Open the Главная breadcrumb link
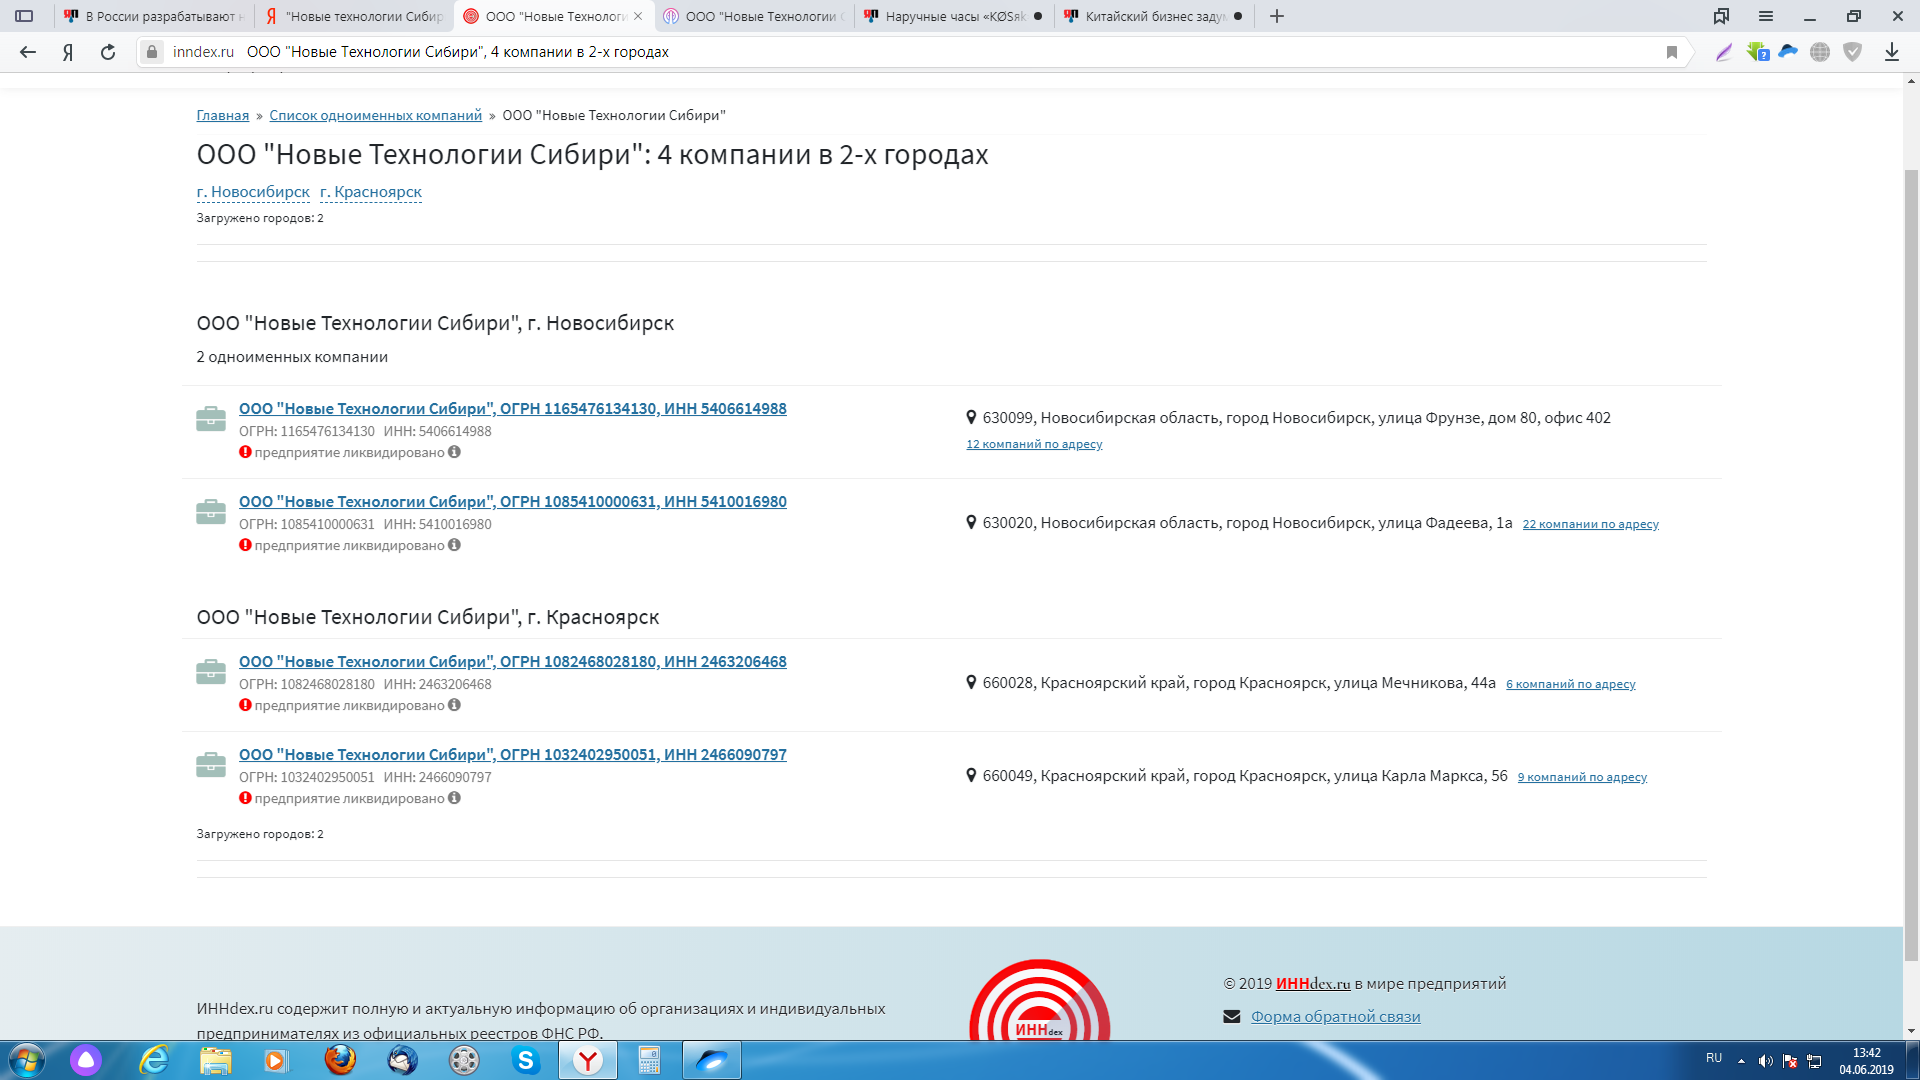1920x1080 pixels. click(223, 115)
